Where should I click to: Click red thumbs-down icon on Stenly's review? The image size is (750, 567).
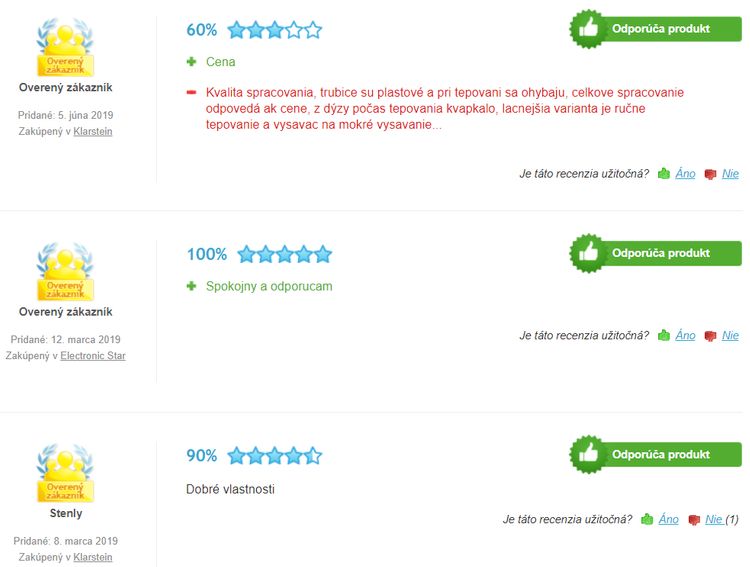694,520
